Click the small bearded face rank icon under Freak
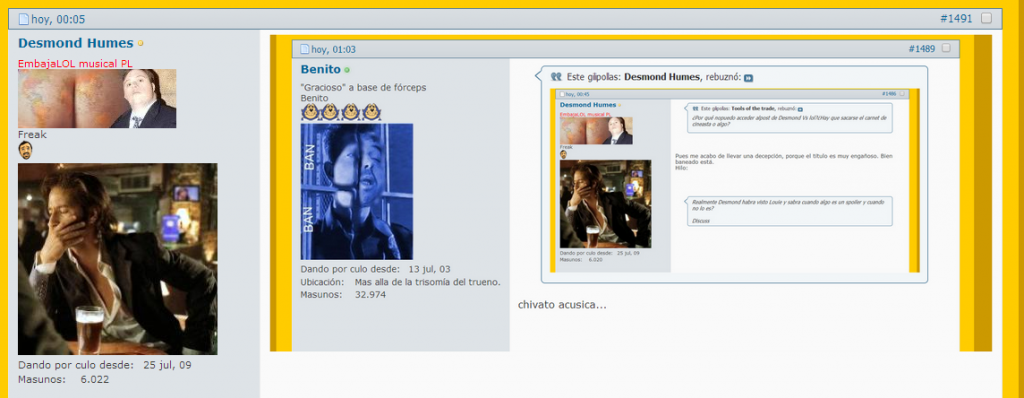This screenshot has height=398, width=1024. point(25,150)
